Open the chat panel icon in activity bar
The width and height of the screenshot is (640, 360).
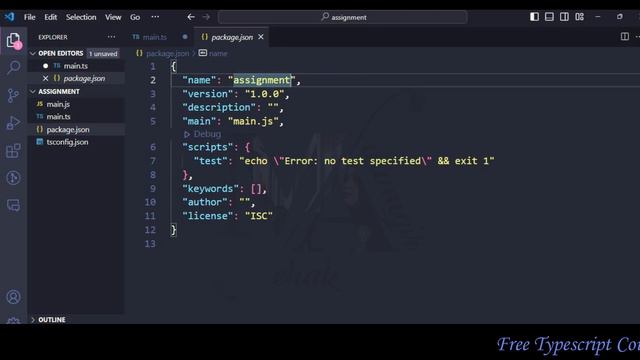point(13,205)
